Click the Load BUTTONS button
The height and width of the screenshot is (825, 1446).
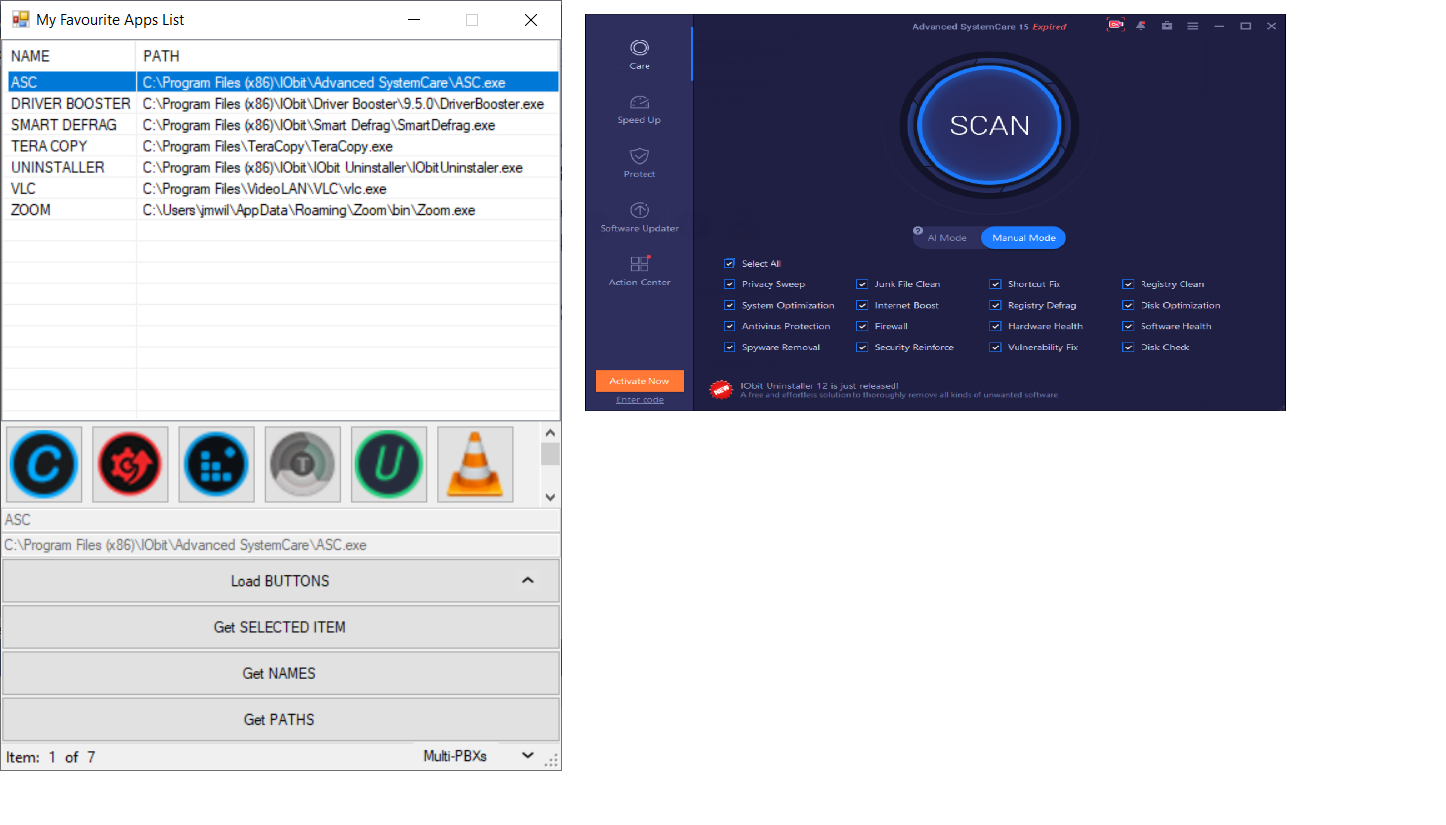pyautogui.click(x=281, y=581)
